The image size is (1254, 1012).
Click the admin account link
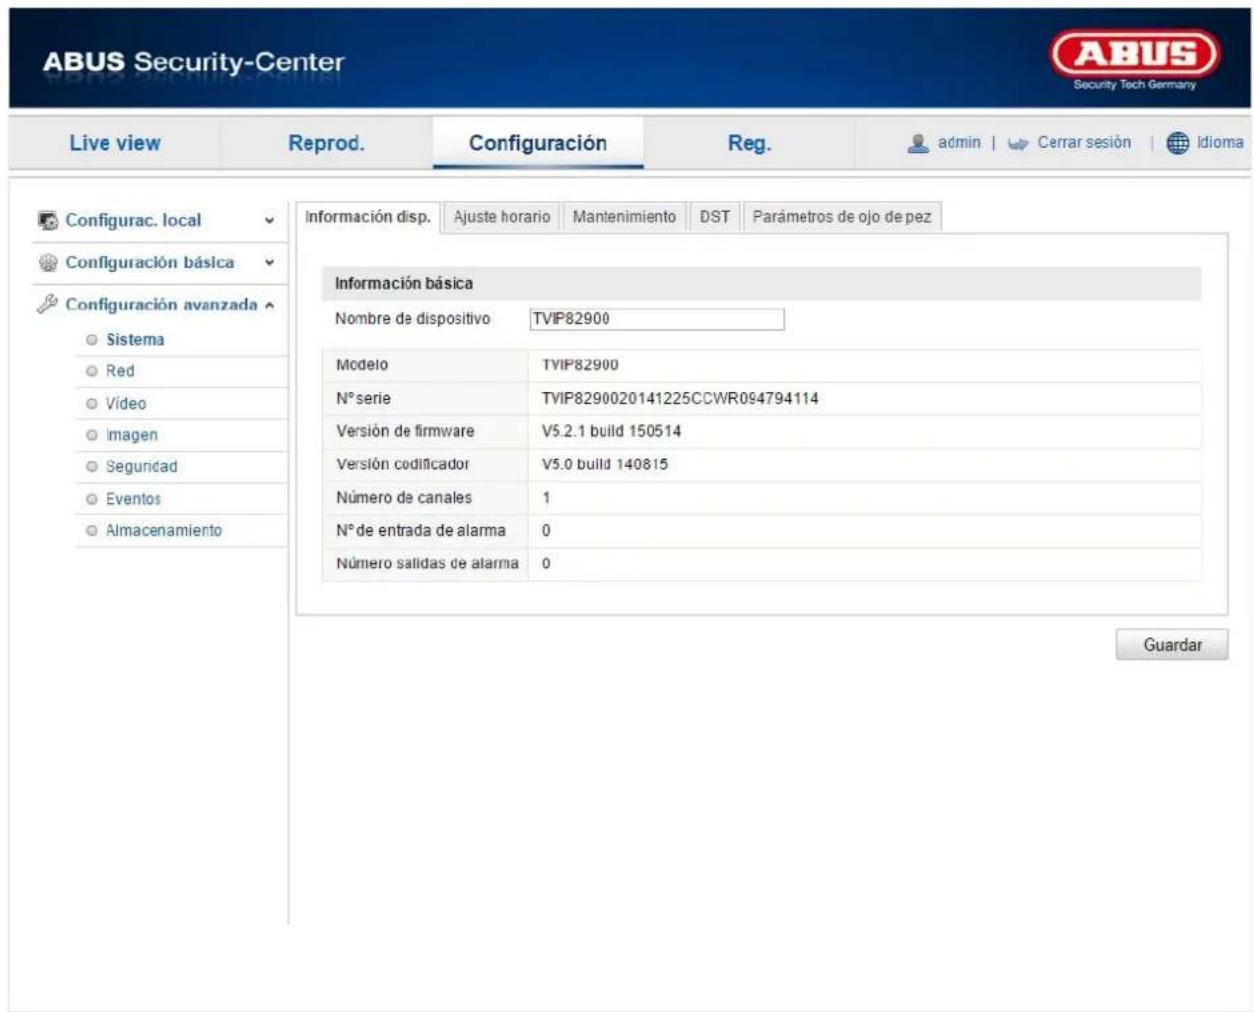click(x=959, y=143)
